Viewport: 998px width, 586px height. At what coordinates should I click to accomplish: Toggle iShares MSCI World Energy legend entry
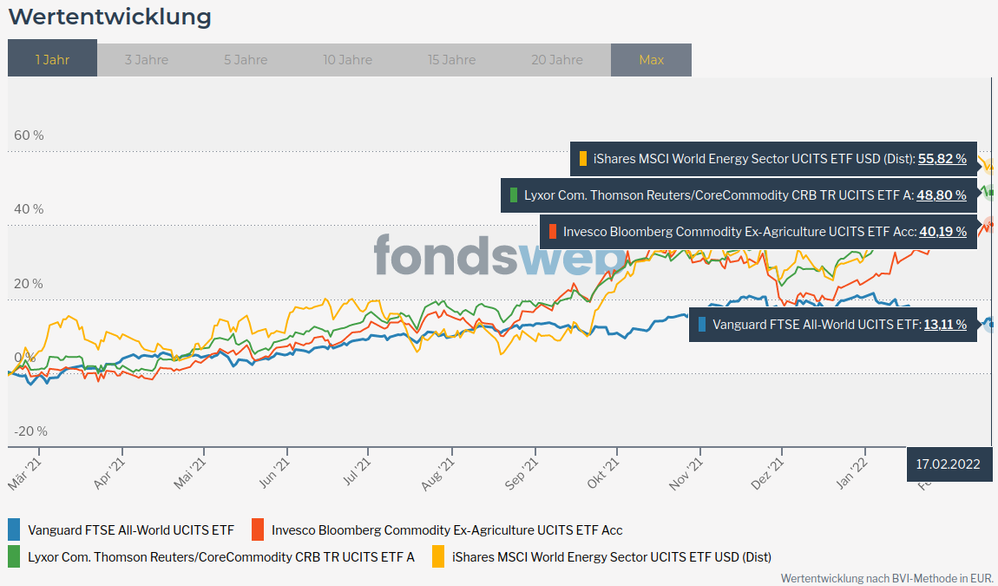(x=610, y=556)
